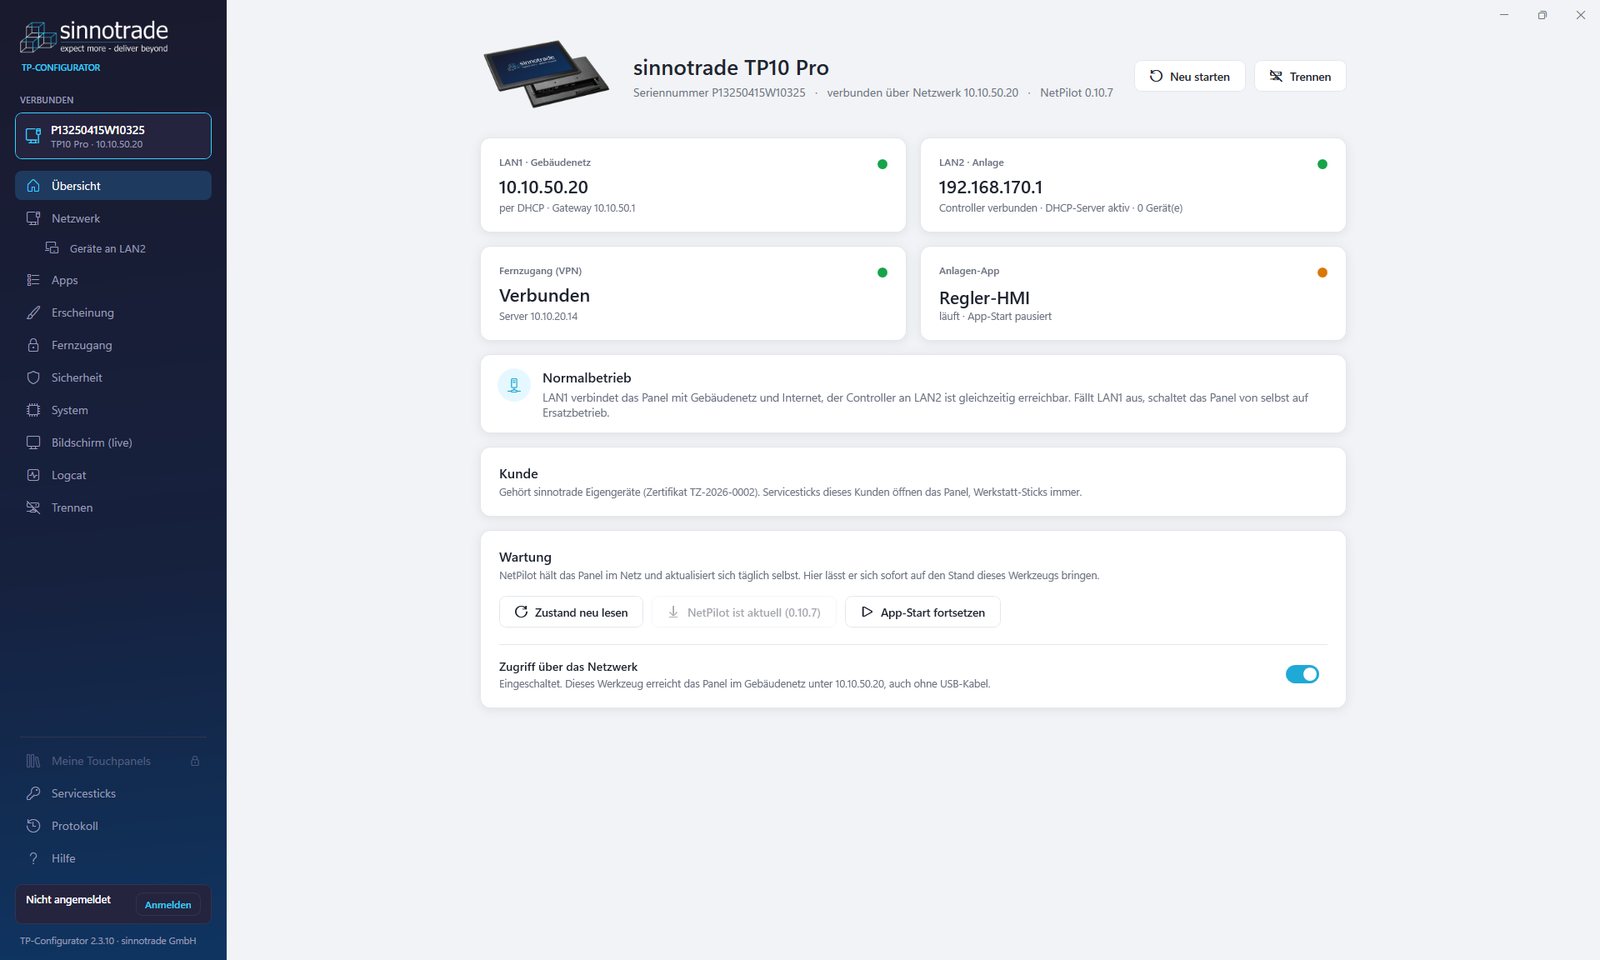The width and height of the screenshot is (1600, 960).
Task: Click the Sicherheit shield icon
Action: point(33,378)
